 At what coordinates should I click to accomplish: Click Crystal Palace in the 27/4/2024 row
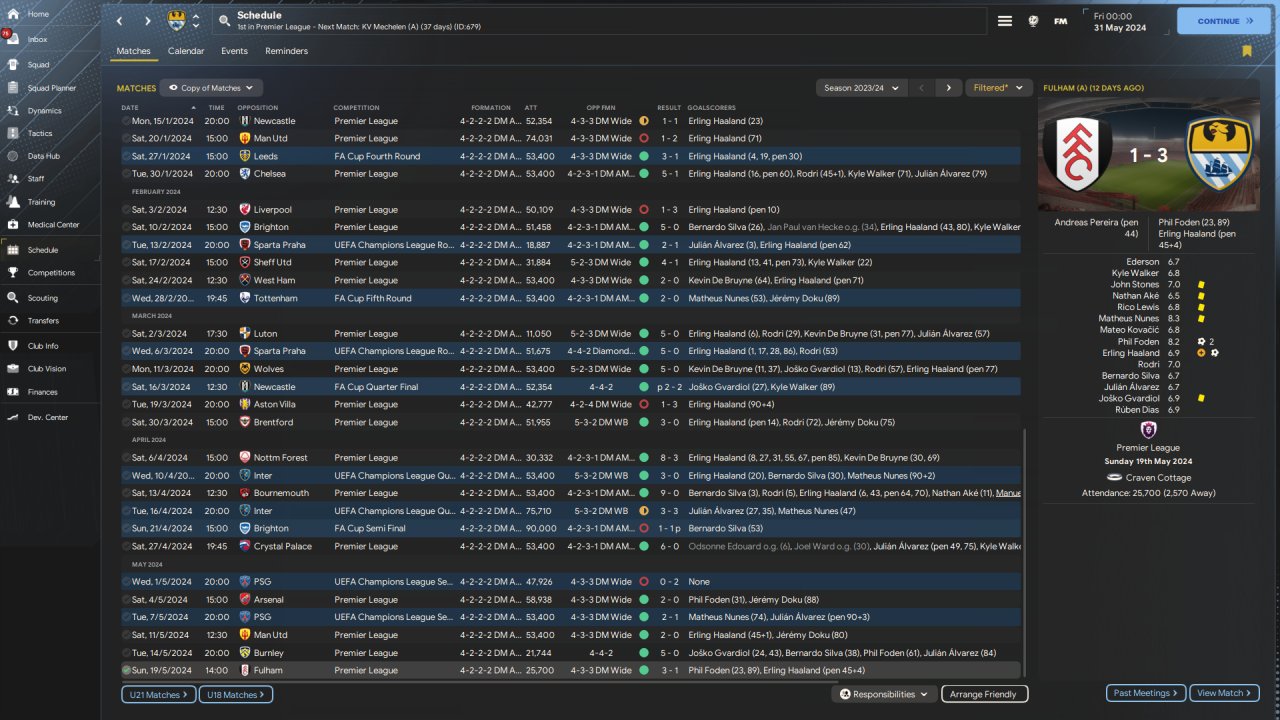point(284,546)
